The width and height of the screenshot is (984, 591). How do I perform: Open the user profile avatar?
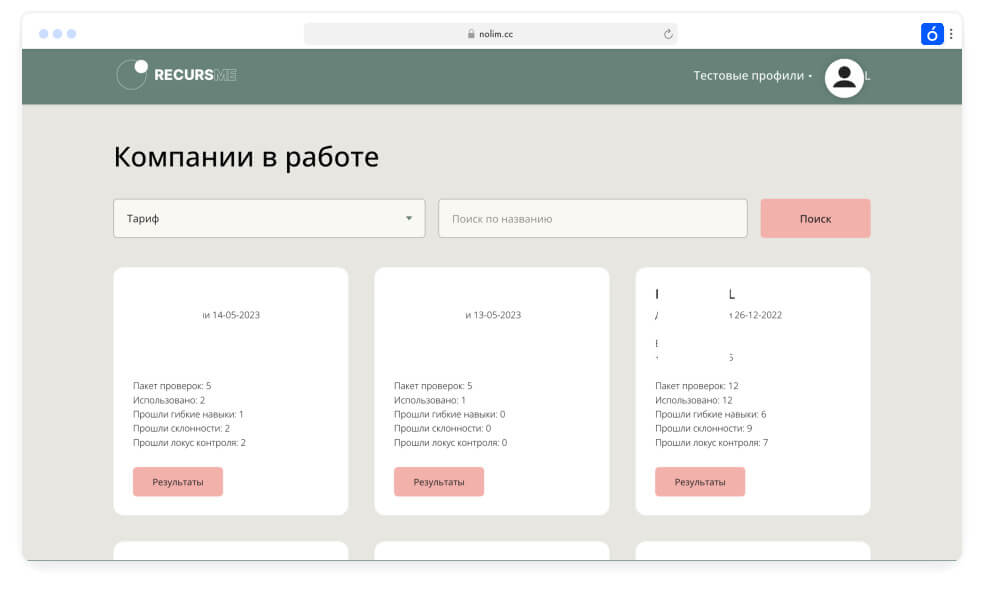844,78
